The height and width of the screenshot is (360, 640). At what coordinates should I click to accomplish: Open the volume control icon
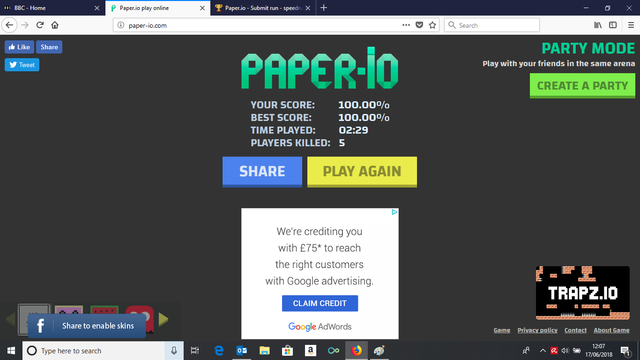tap(565, 351)
